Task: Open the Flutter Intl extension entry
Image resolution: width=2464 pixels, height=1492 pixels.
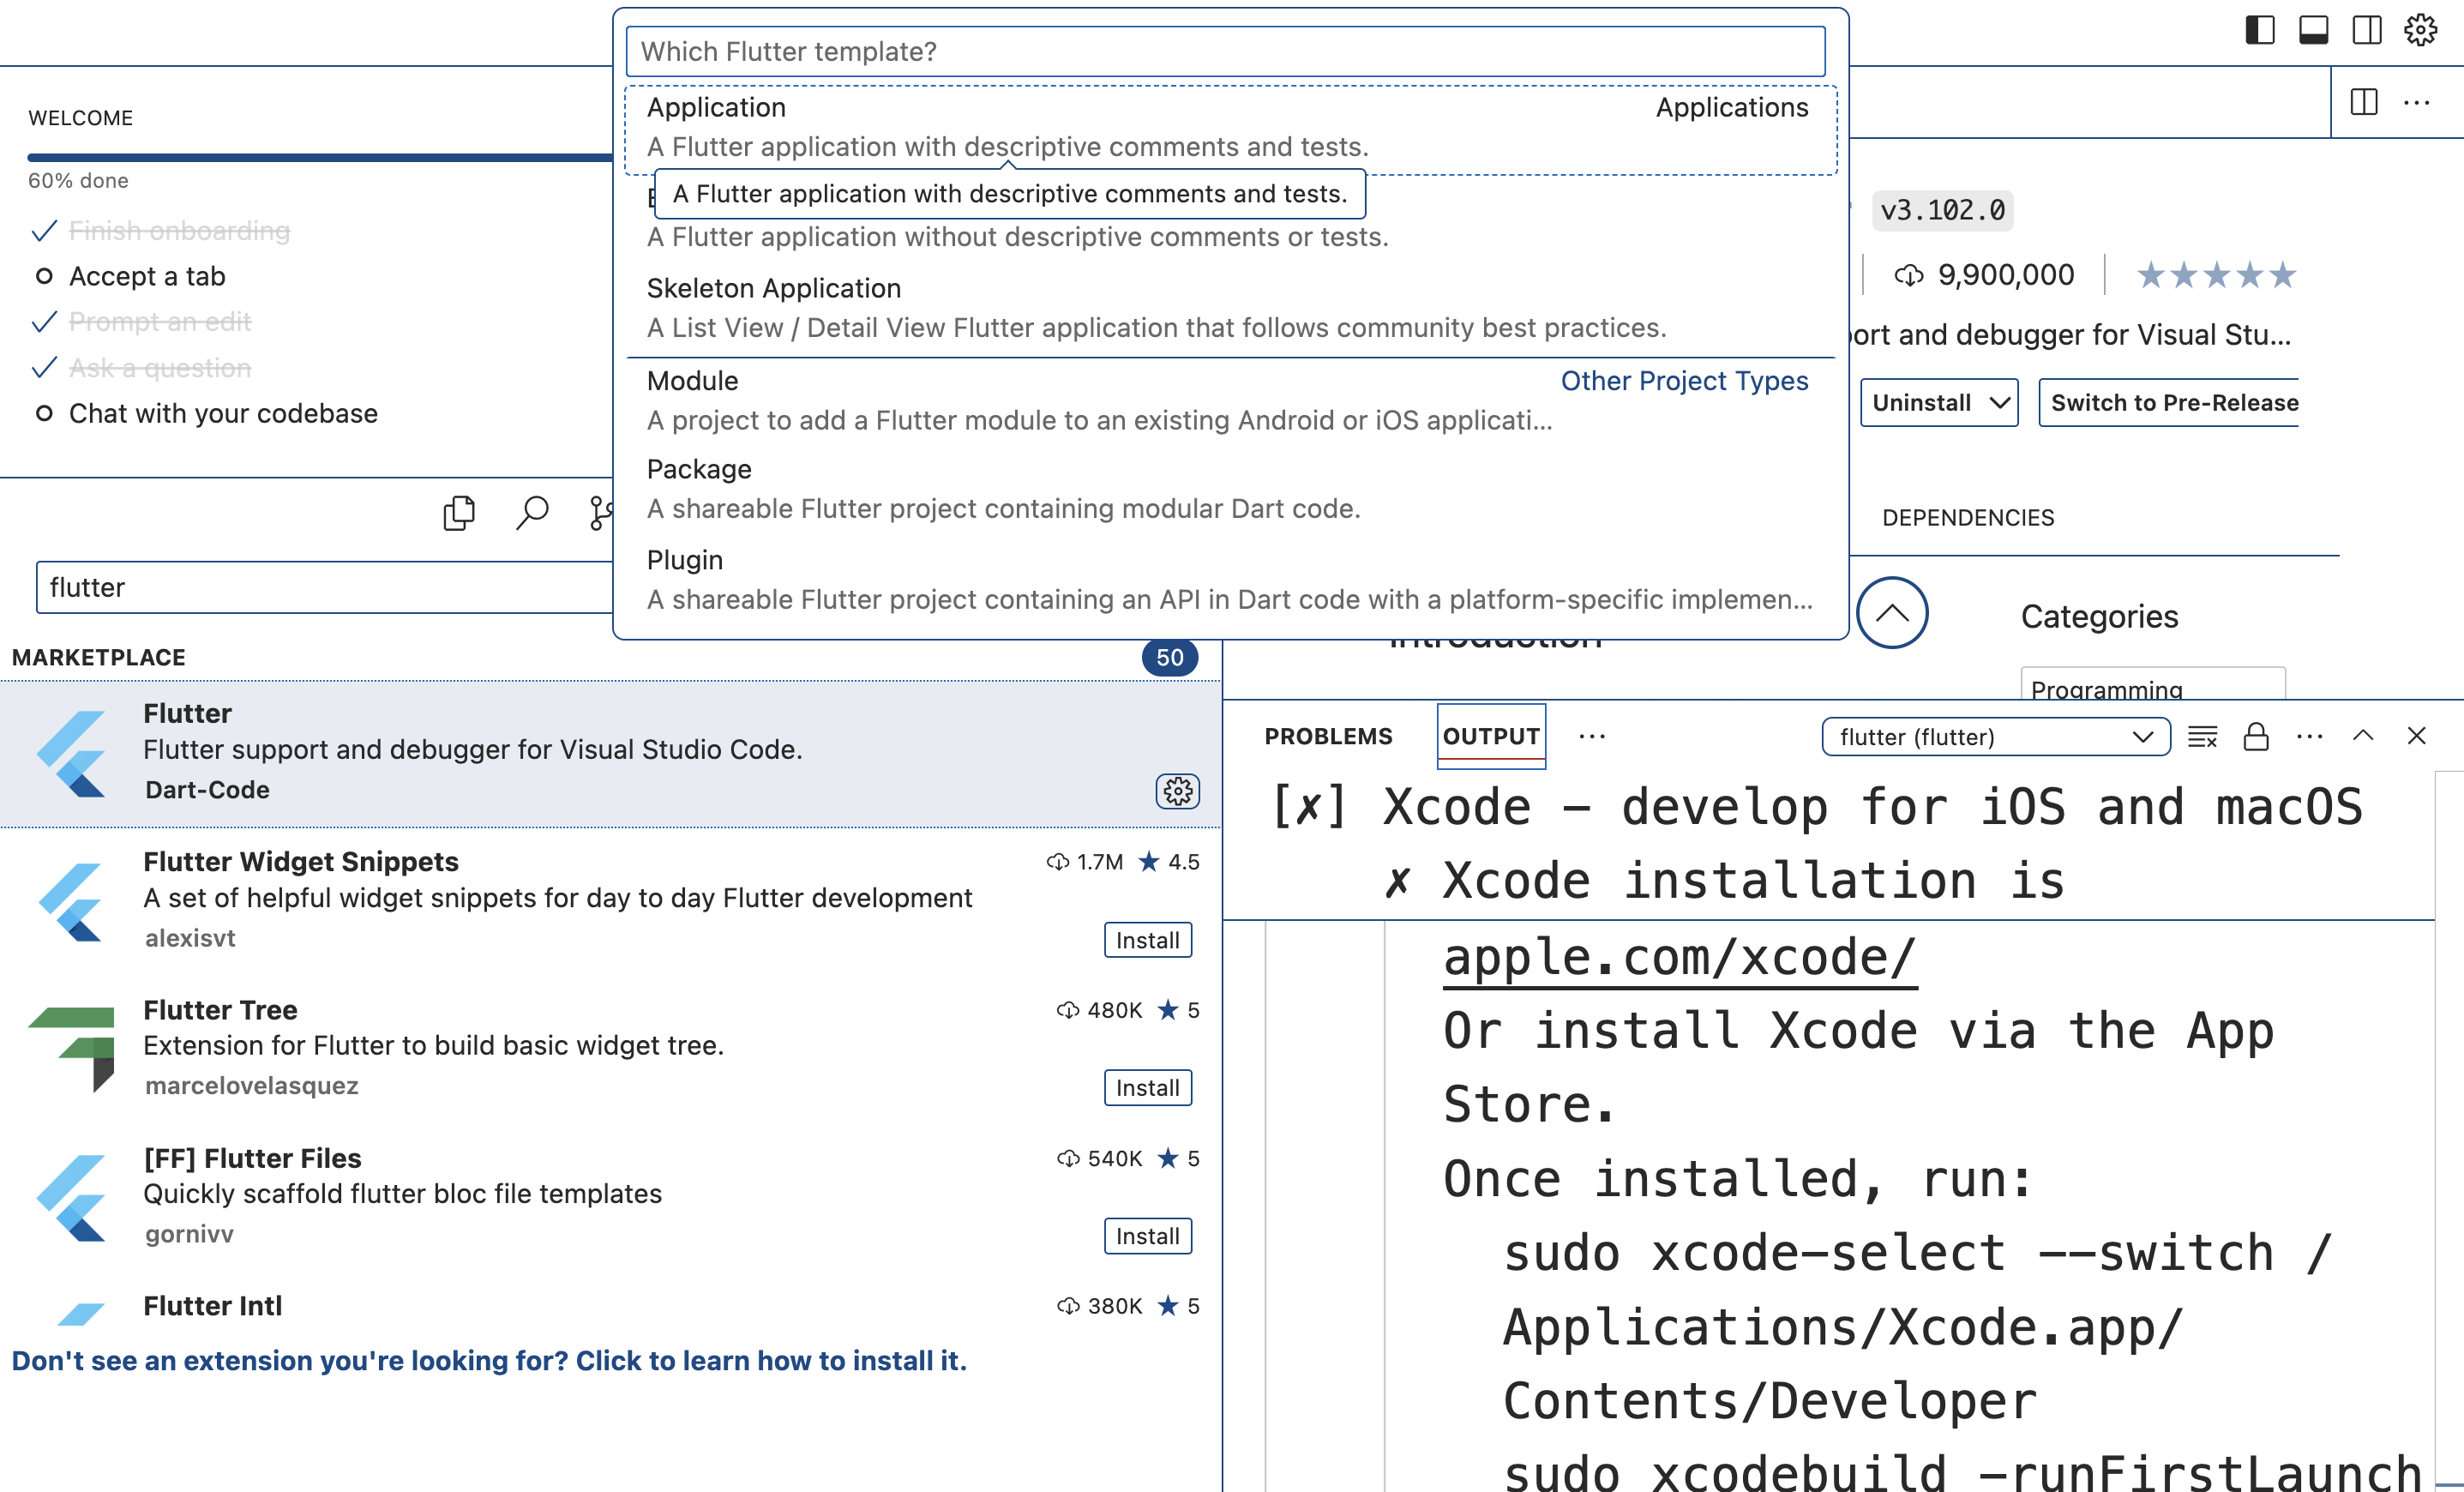Action: (610, 1308)
